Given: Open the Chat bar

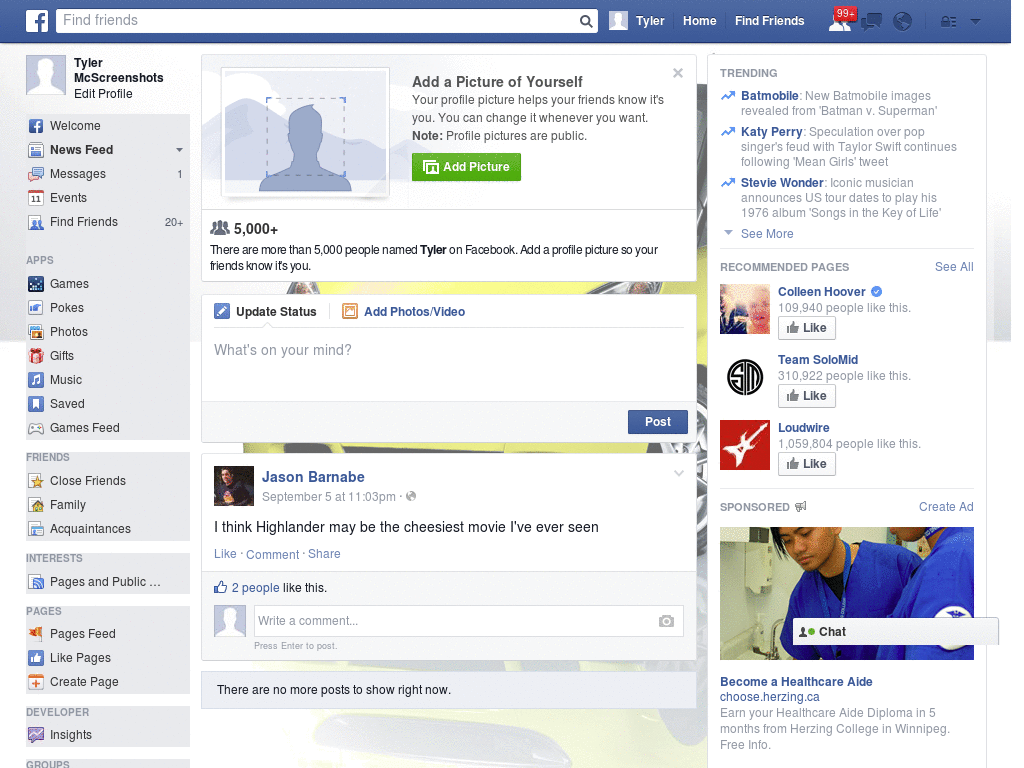Looking at the screenshot, I should click(895, 632).
